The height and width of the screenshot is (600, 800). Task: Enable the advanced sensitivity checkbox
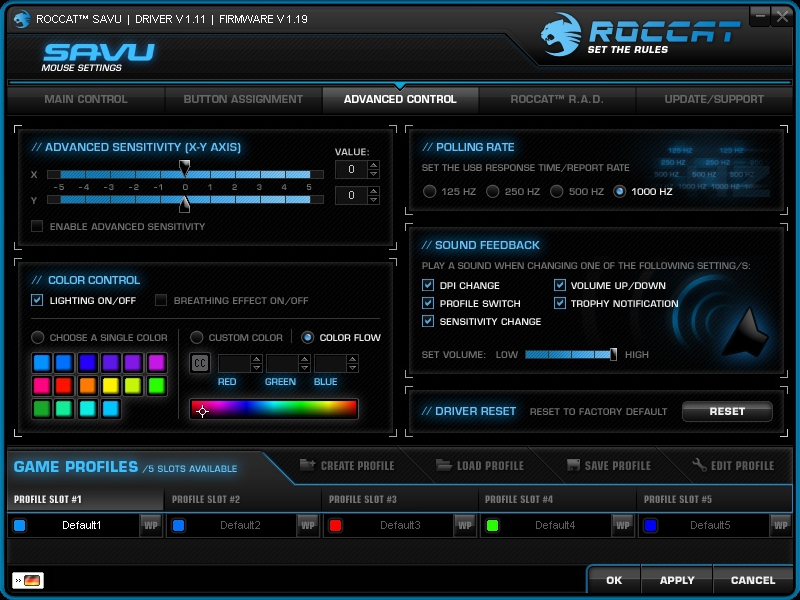(x=37, y=227)
